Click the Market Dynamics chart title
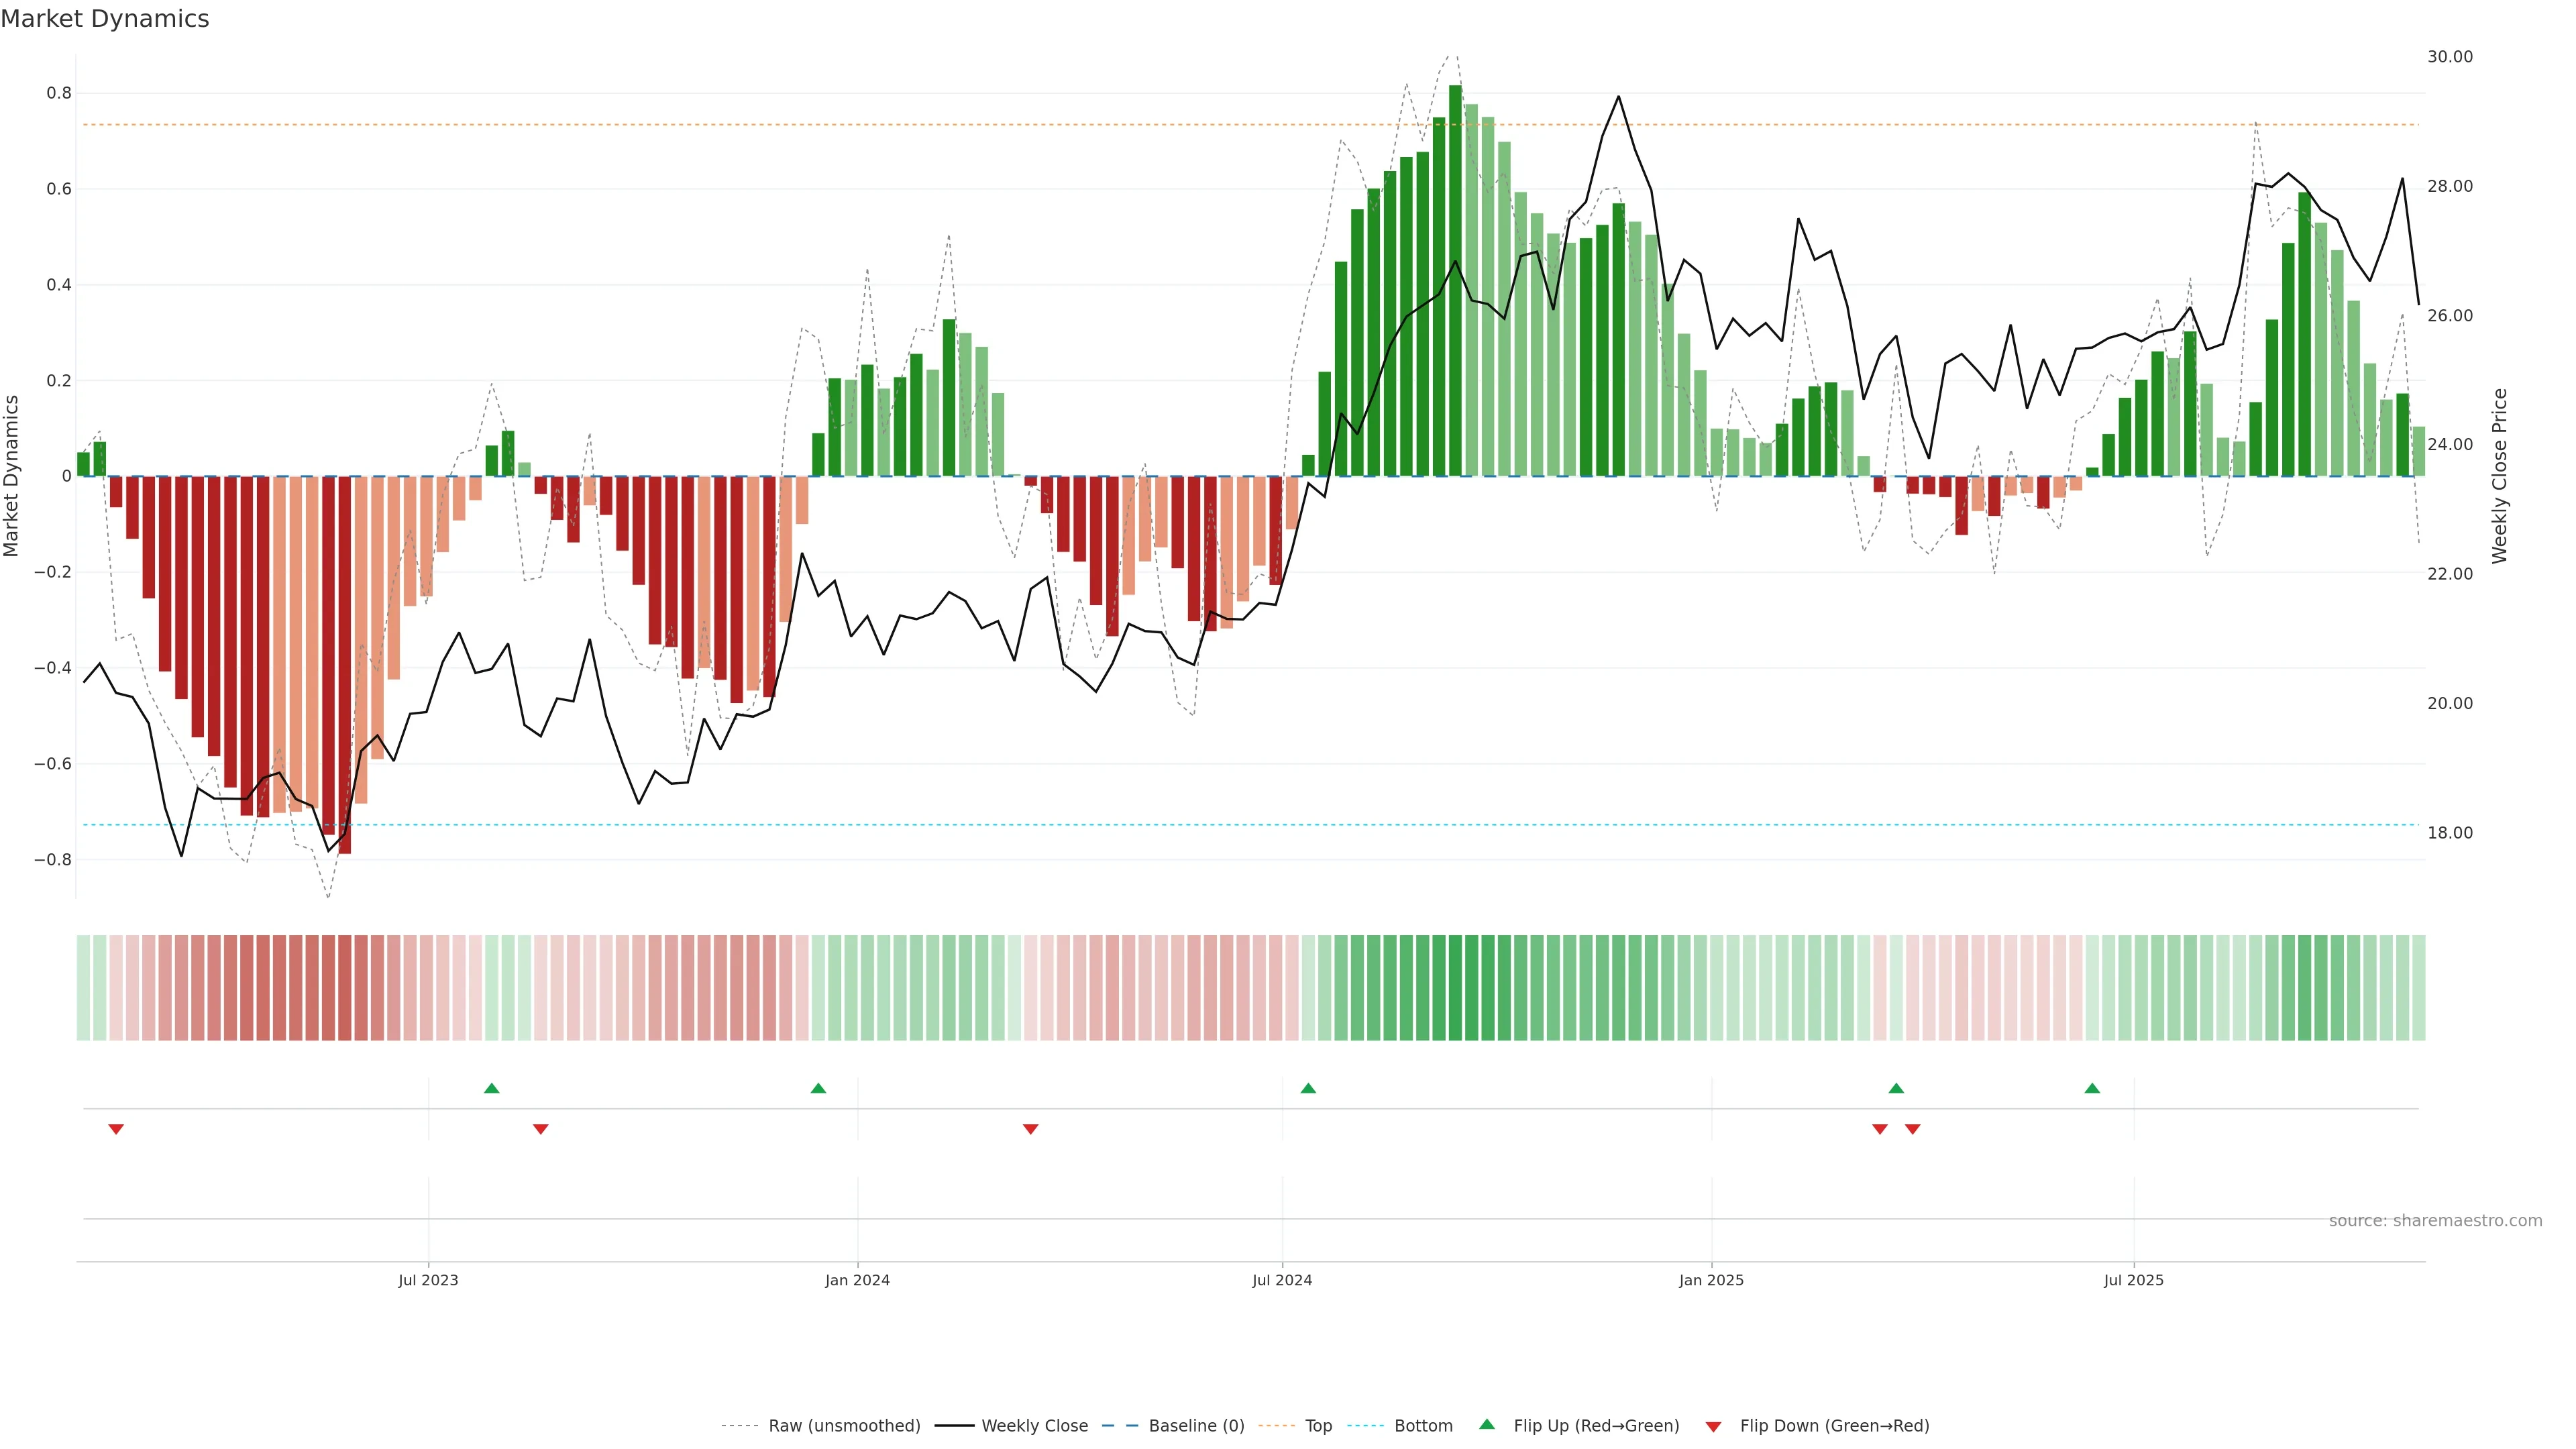The image size is (2576, 1449). tap(105, 19)
